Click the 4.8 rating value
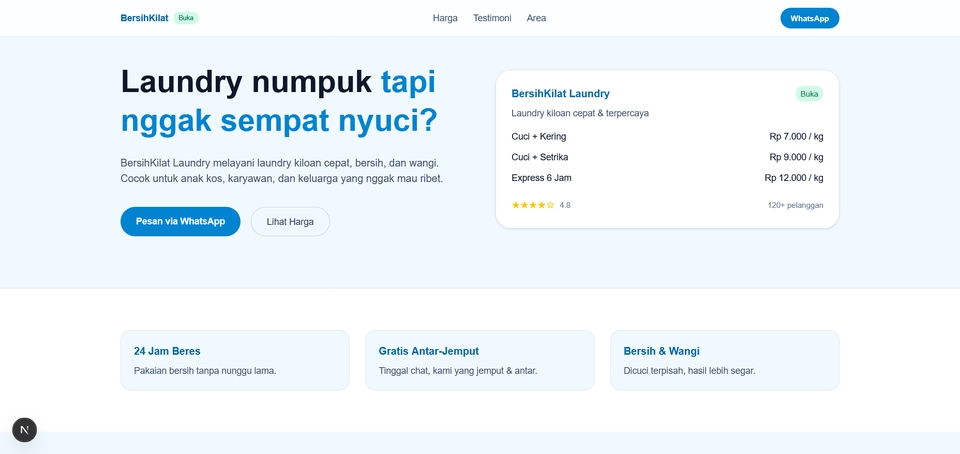The image size is (960, 454). click(565, 205)
